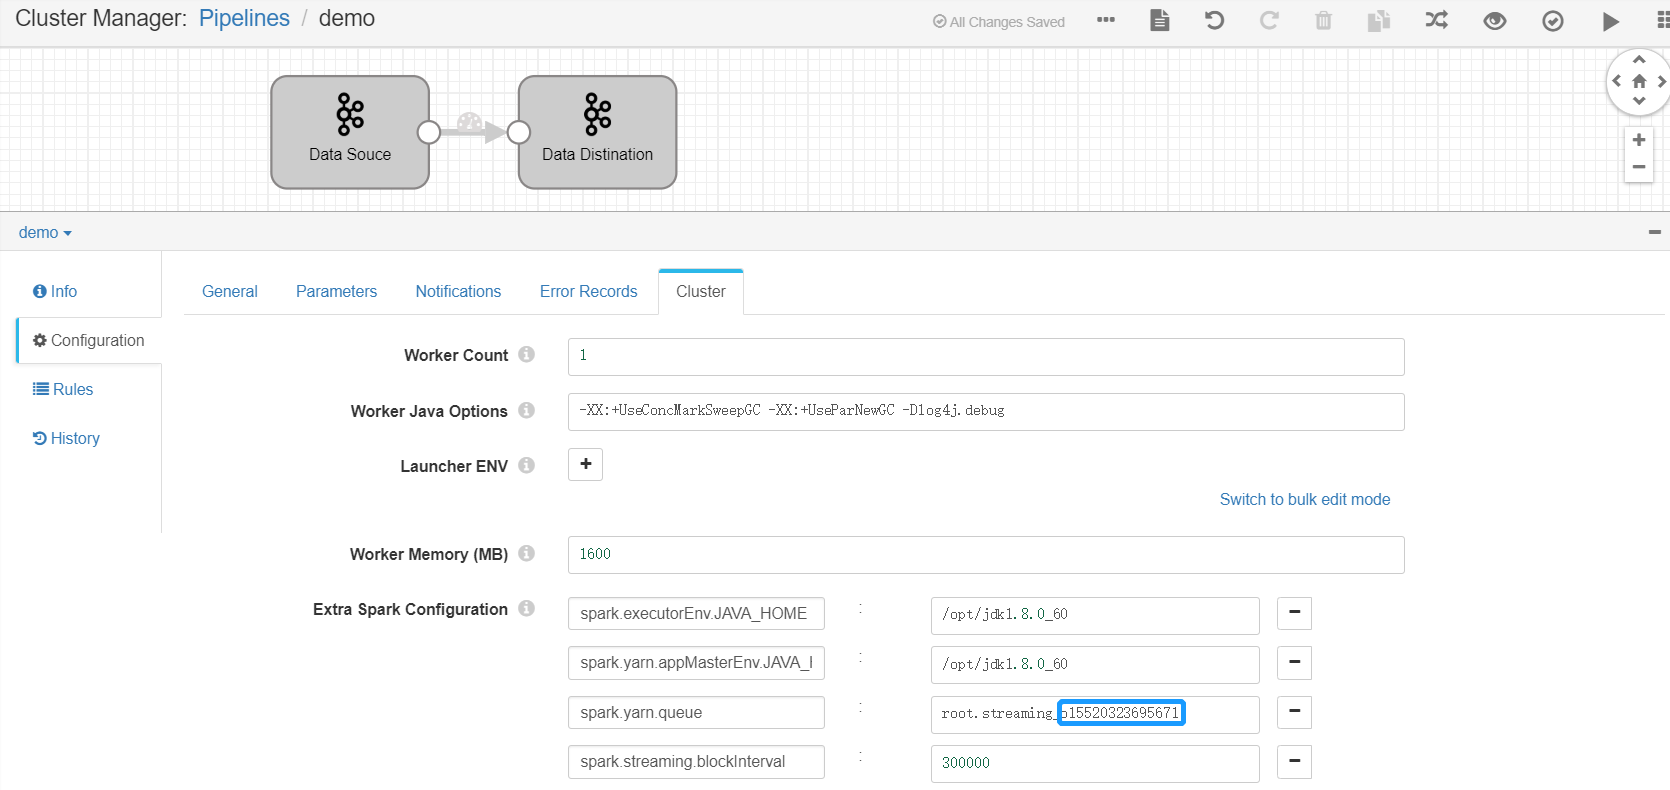Pan the canvas down arrow
Viewport: 1670px width, 790px height.
[1639, 101]
